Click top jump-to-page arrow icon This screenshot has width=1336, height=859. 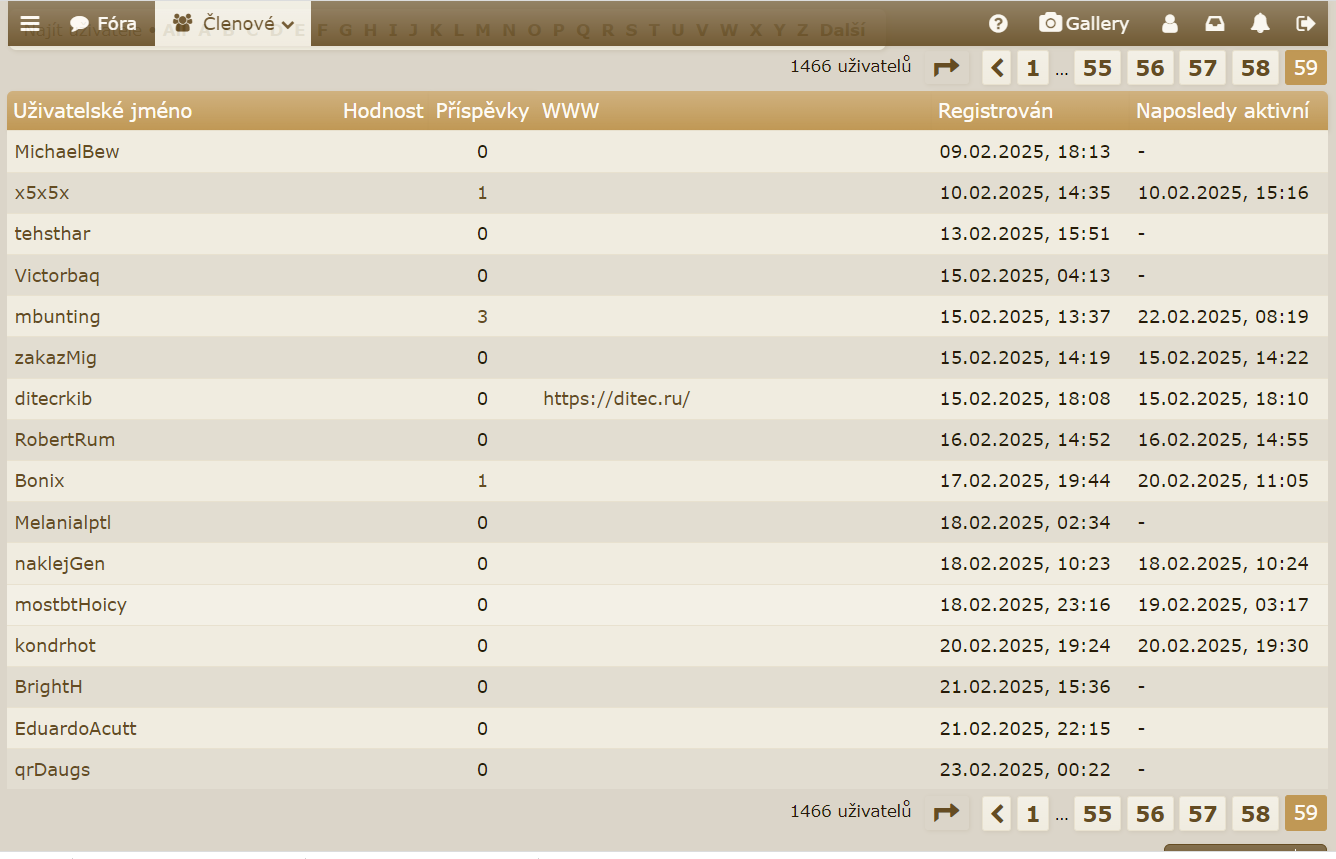tap(946, 68)
